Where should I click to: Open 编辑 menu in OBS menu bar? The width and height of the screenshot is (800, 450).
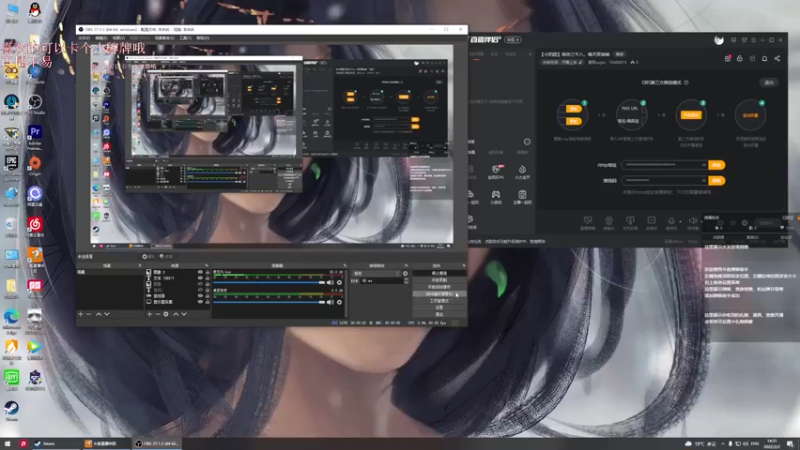click(101, 38)
